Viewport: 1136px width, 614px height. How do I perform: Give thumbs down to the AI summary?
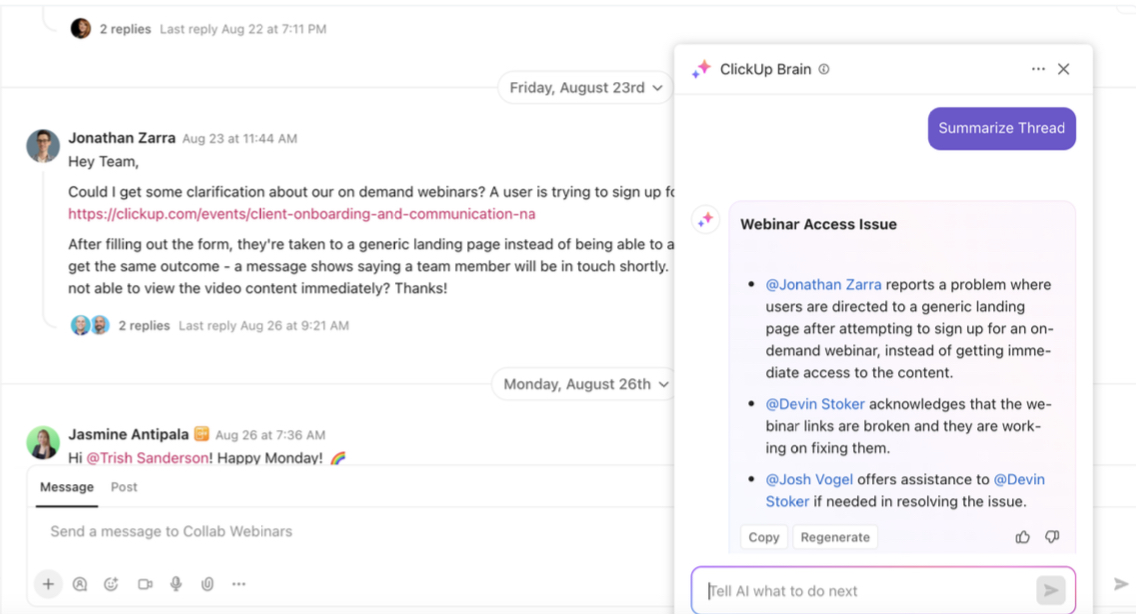pyautogui.click(x=1052, y=537)
